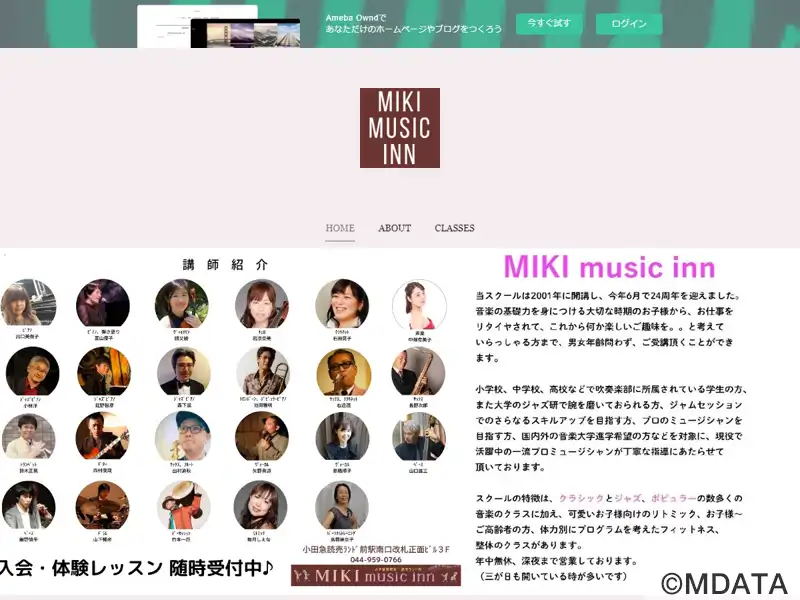Select the man playing flute by brick wall

29,437
